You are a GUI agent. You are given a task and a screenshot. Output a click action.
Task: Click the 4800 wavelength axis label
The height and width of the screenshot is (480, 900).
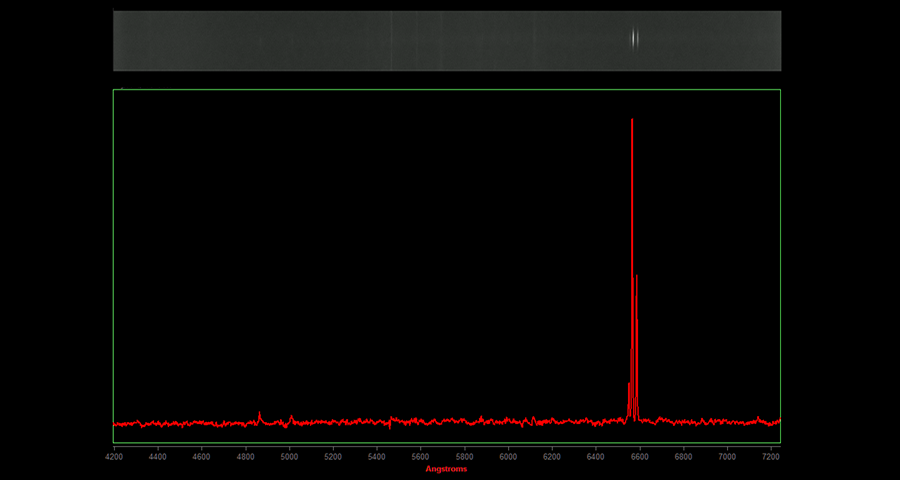click(245, 457)
